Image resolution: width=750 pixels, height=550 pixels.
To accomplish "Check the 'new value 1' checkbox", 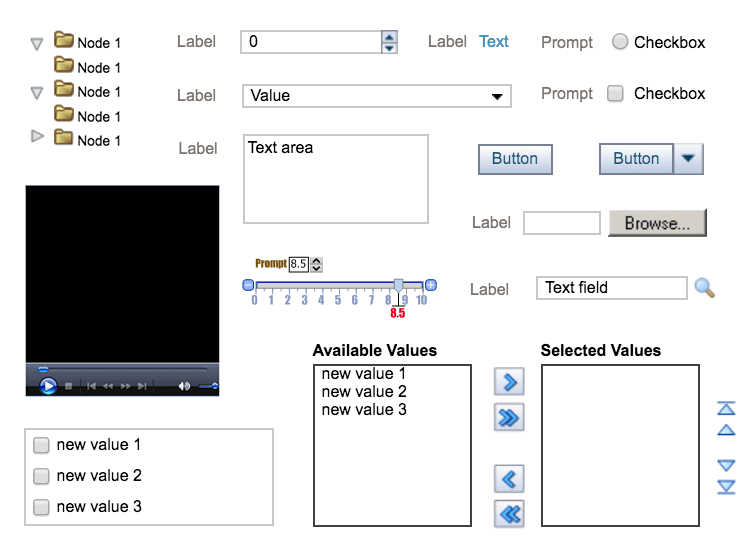I will 41,445.
